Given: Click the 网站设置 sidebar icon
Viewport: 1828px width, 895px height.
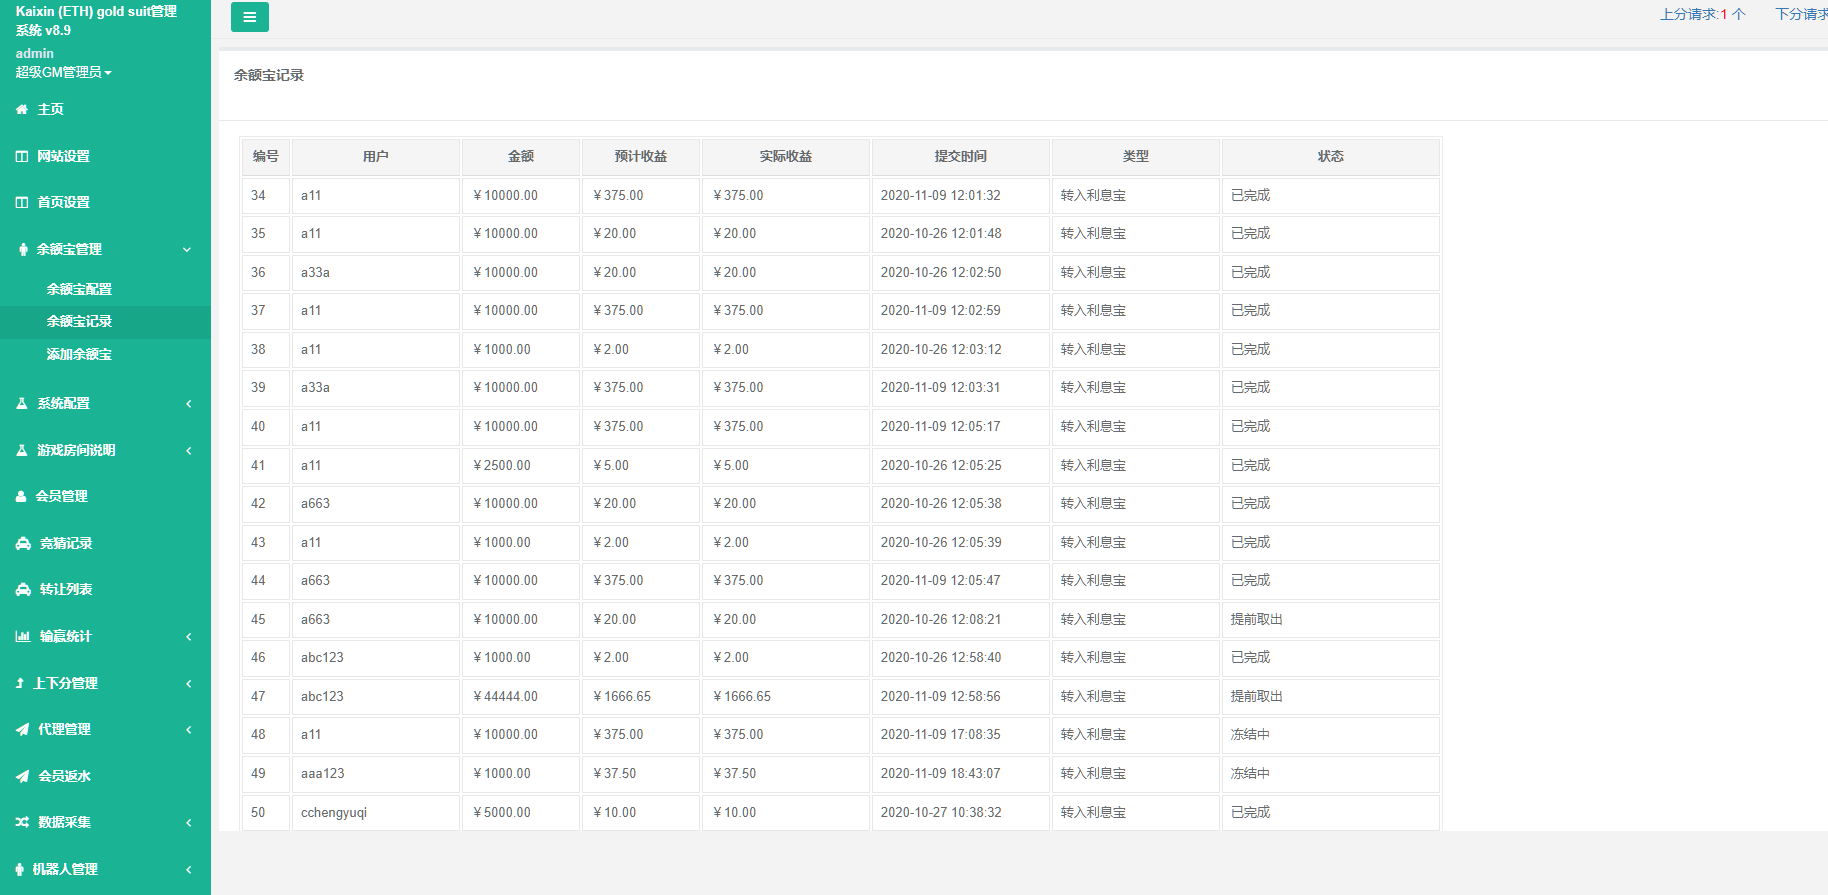Looking at the screenshot, I should [x=22, y=157].
